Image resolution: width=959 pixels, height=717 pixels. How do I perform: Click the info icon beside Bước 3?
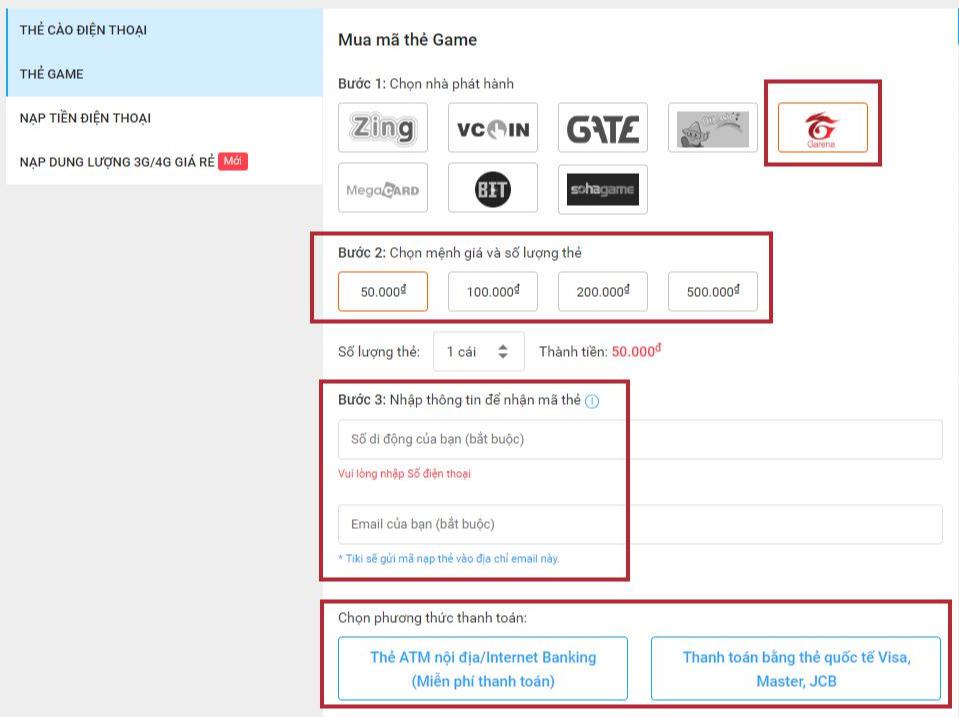click(x=592, y=401)
